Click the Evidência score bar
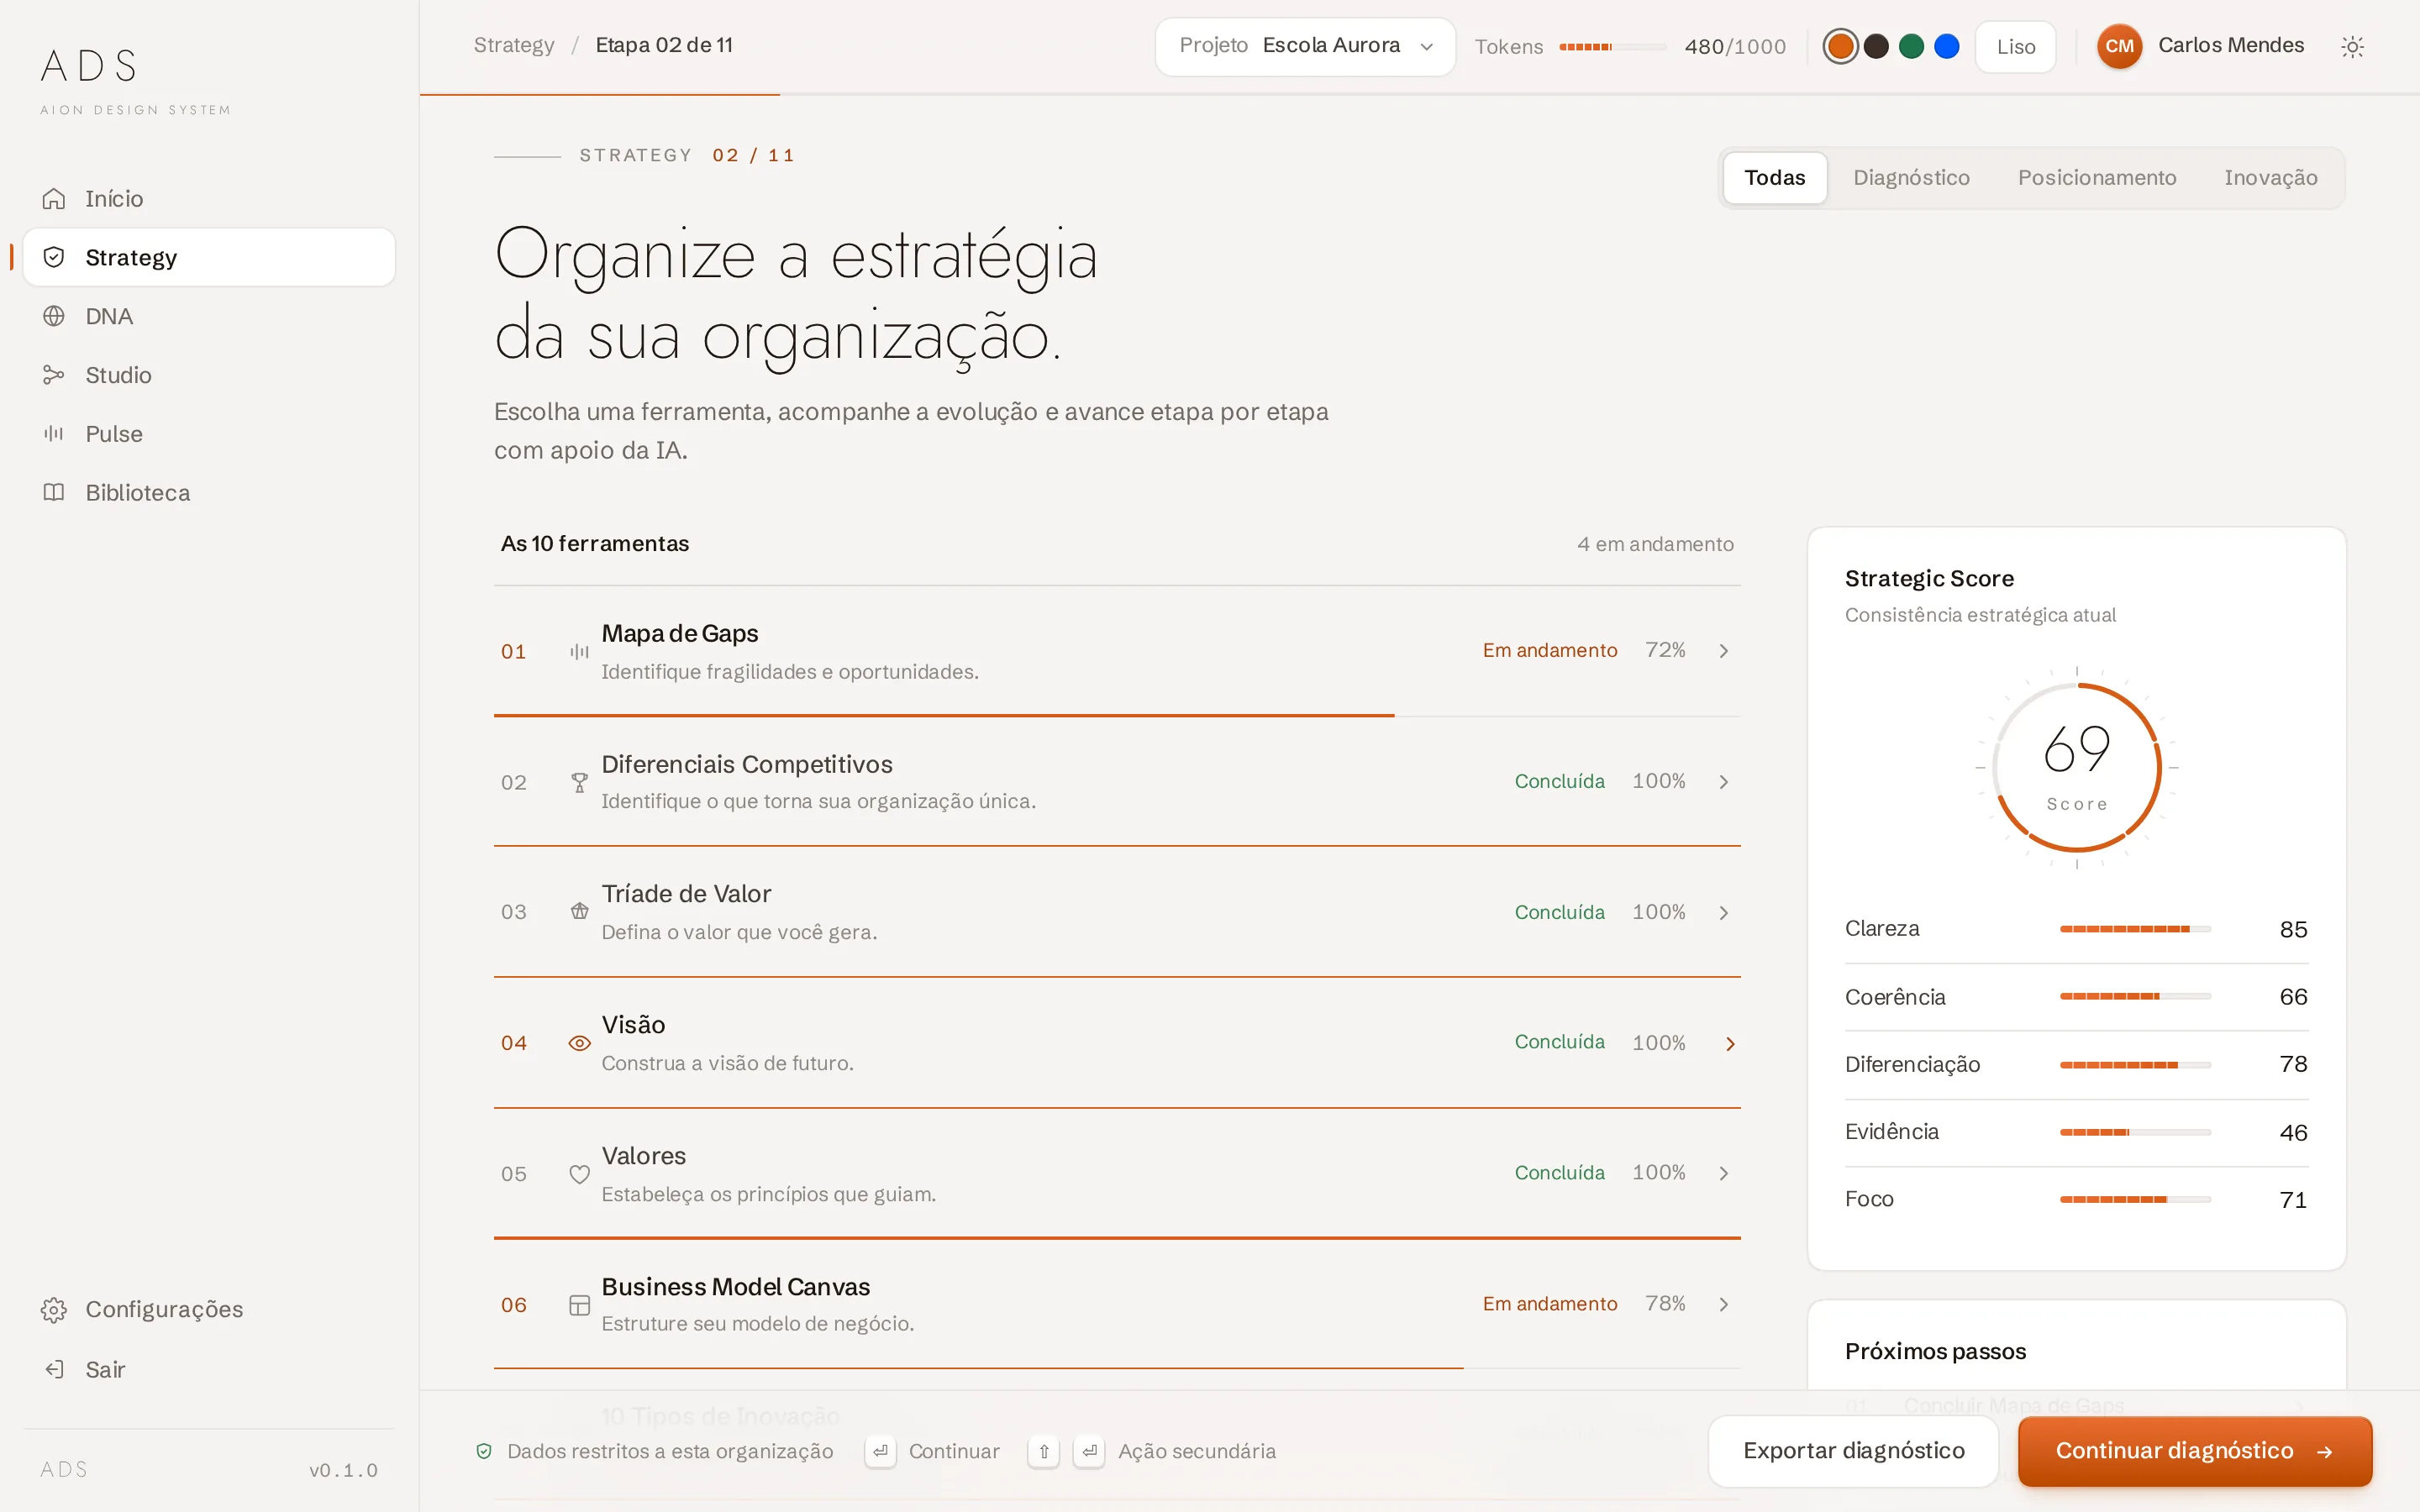Viewport: 2420px width, 1512px height. (2135, 1132)
